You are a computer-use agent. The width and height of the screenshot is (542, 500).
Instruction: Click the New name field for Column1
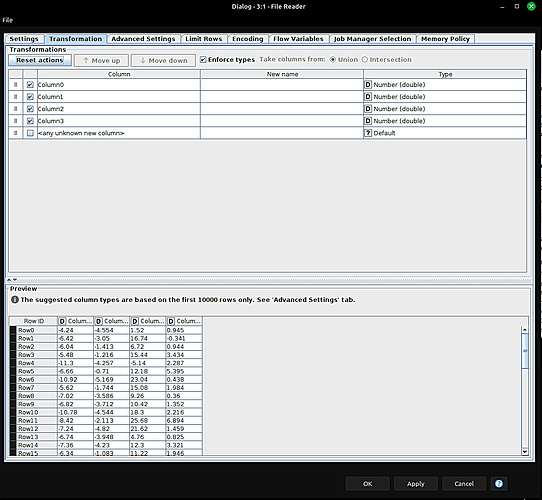[x=282, y=97]
